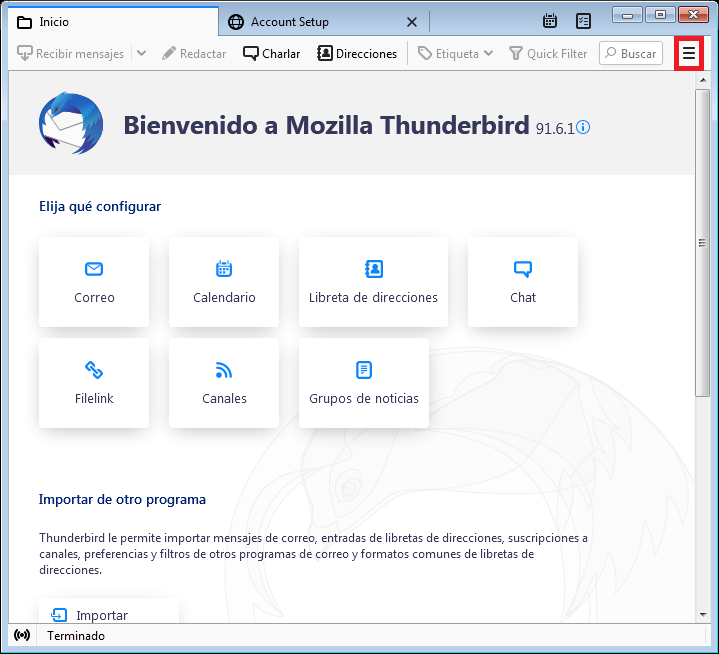This screenshot has width=719, height=654.
Task: Open Grupos de noticias setup
Action: coord(364,383)
